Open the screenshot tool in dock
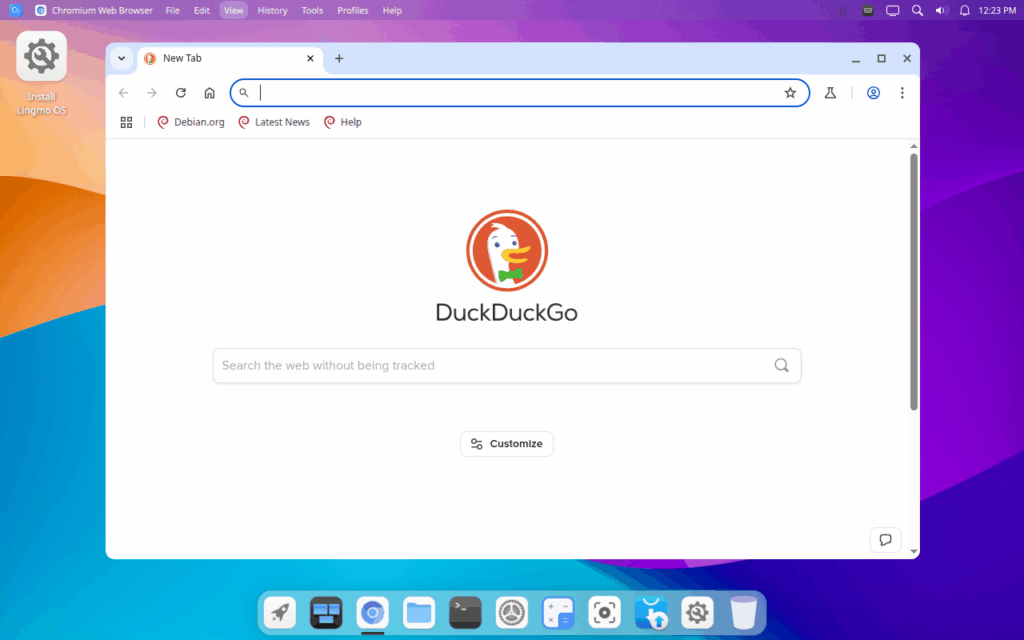Viewport: 1024px width, 640px height. click(x=604, y=612)
